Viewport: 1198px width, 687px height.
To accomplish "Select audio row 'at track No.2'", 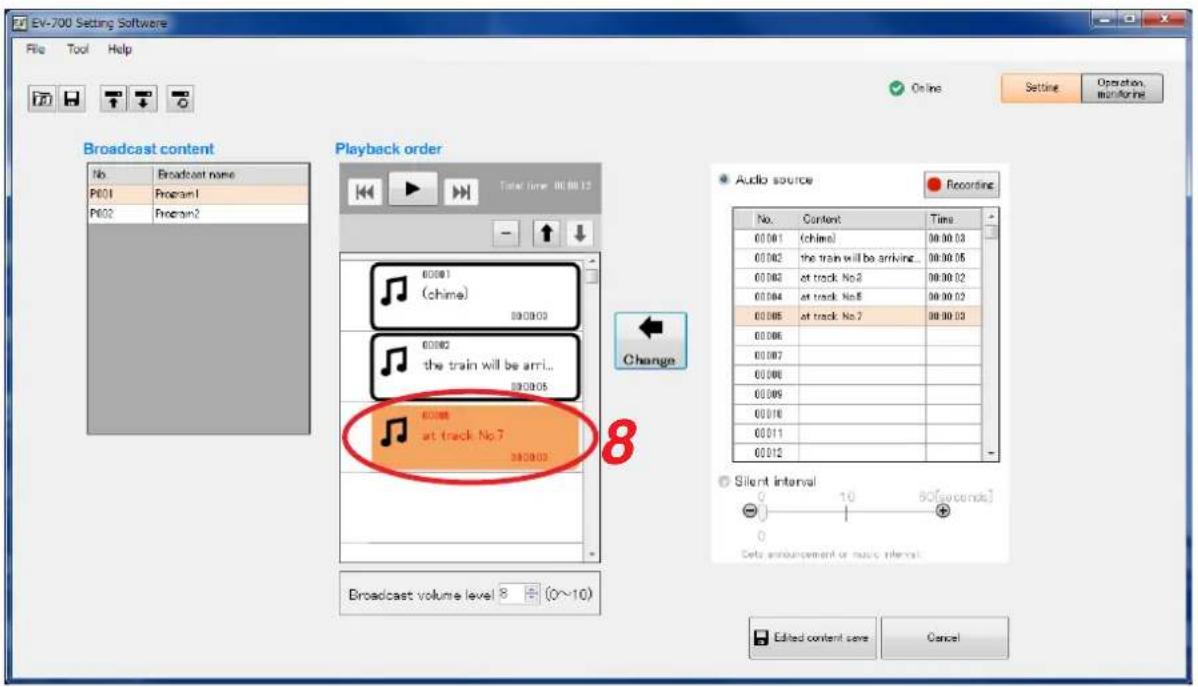I will point(856,277).
